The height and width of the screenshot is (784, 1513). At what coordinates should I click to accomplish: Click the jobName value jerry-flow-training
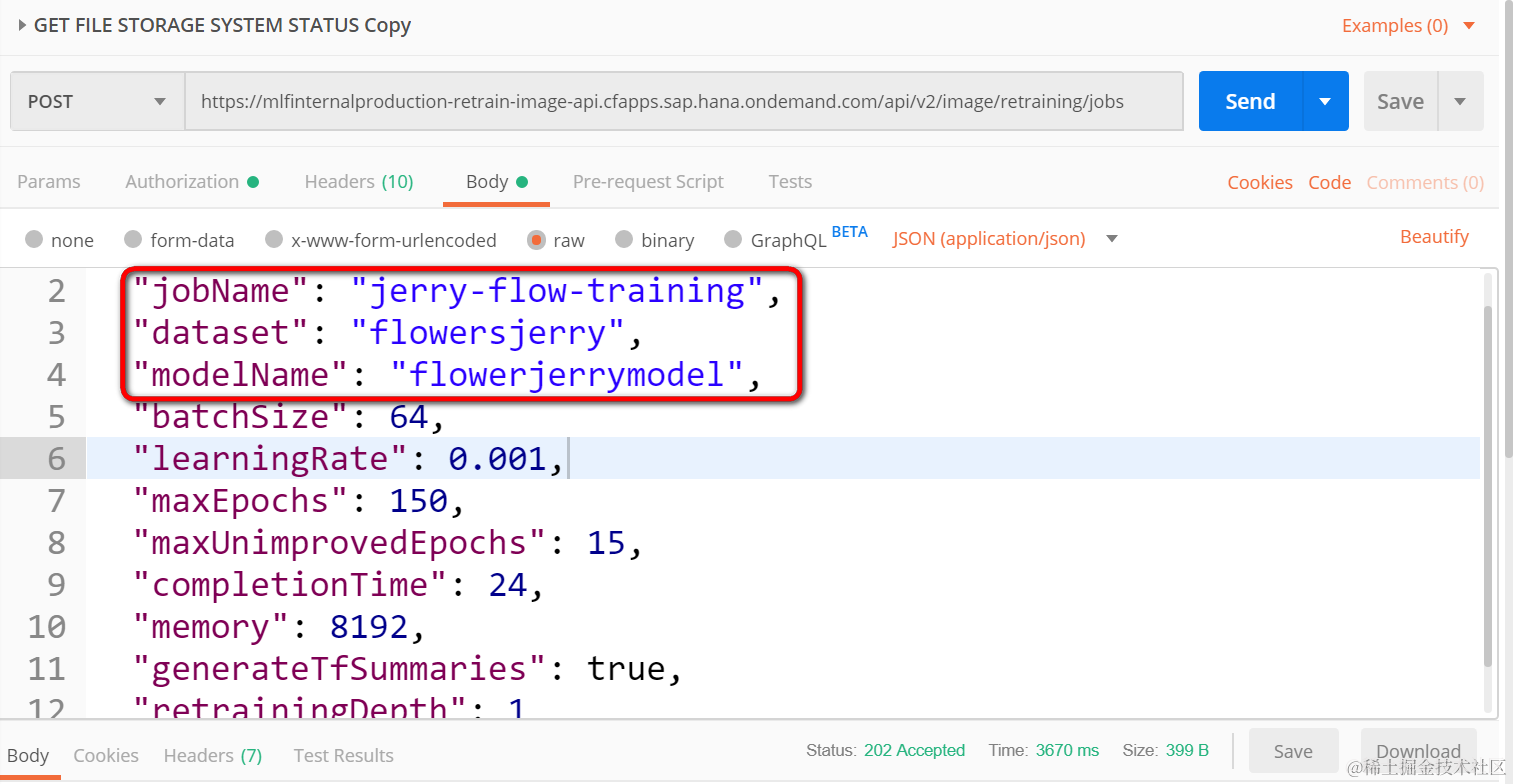click(x=558, y=291)
